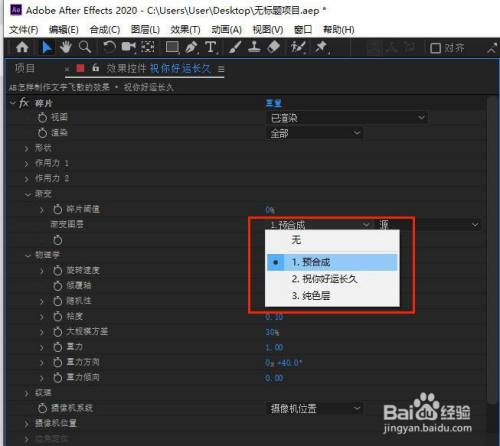
Task: Open the 源 dropdown beside gradient layer
Action: click(428, 225)
